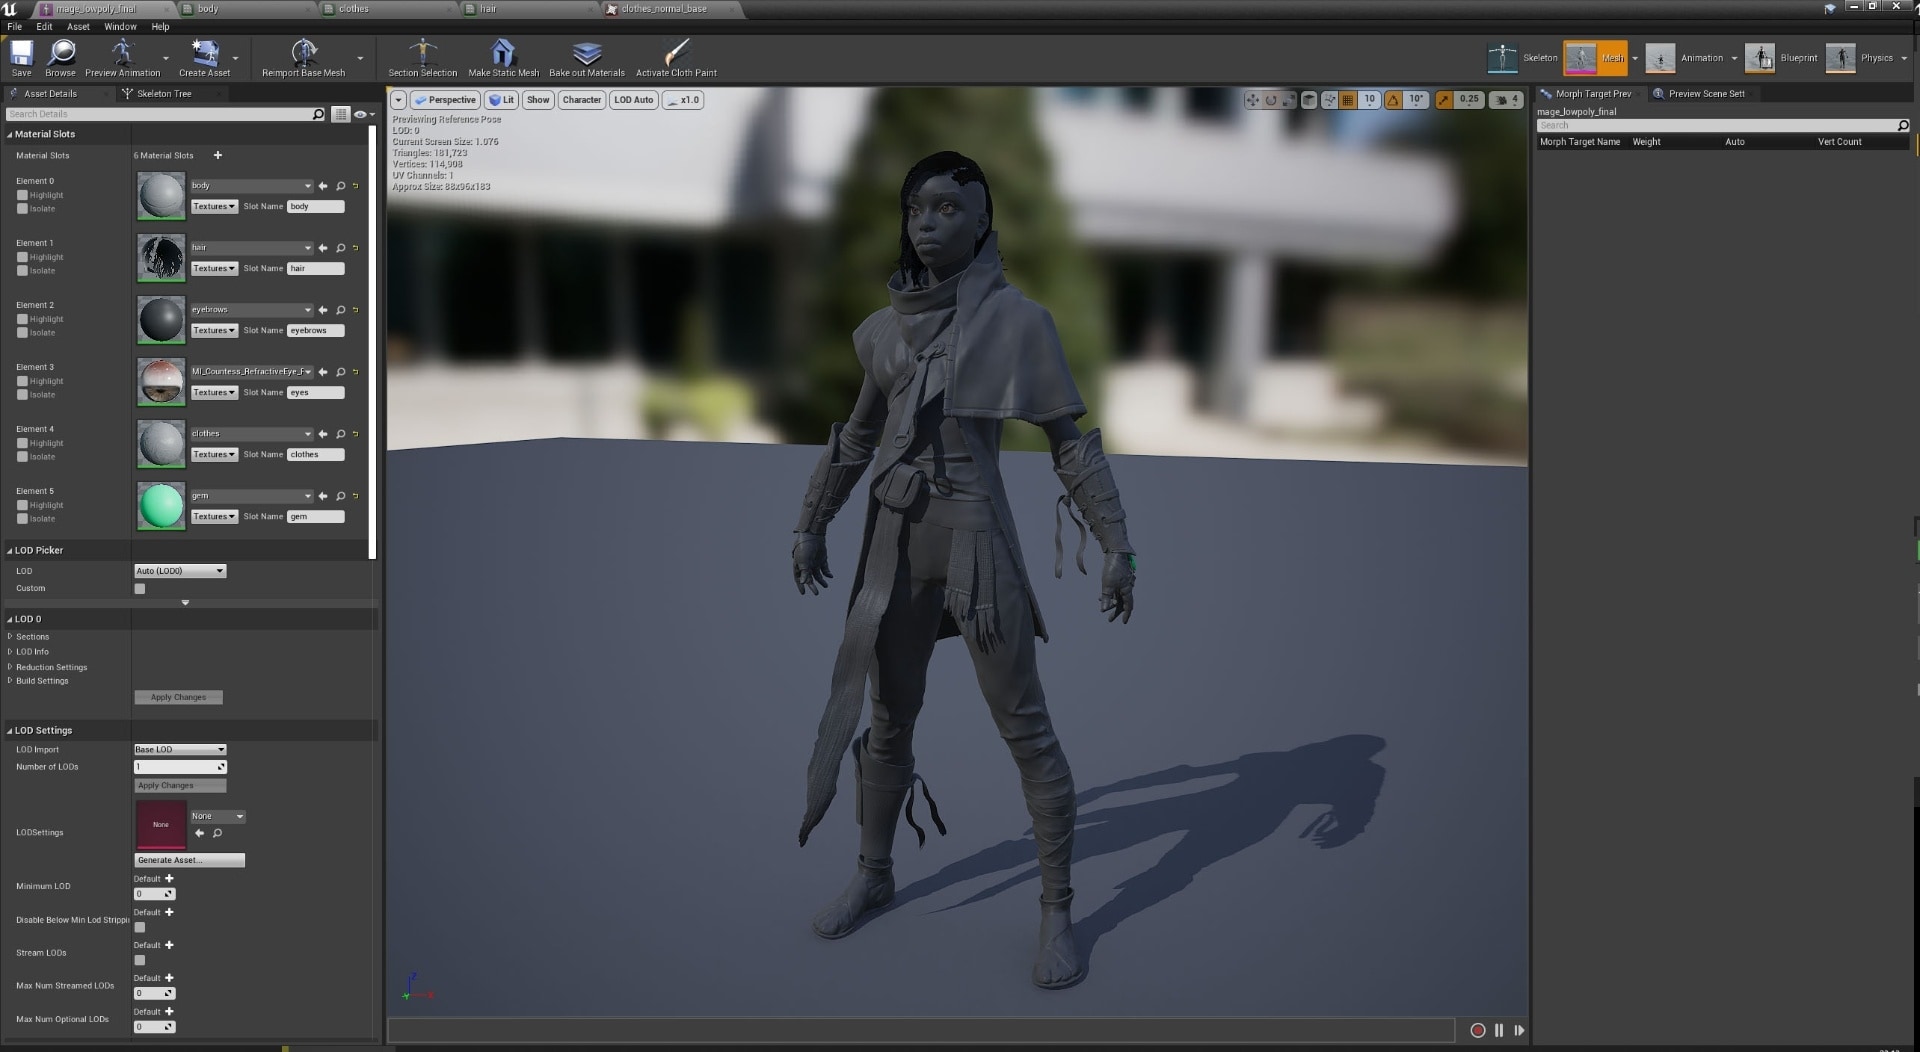The height and width of the screenshot is (1052, 1920).
Task: Enable Highlight for Element 0
Action: pyautogui.click(x=22, y=196)
